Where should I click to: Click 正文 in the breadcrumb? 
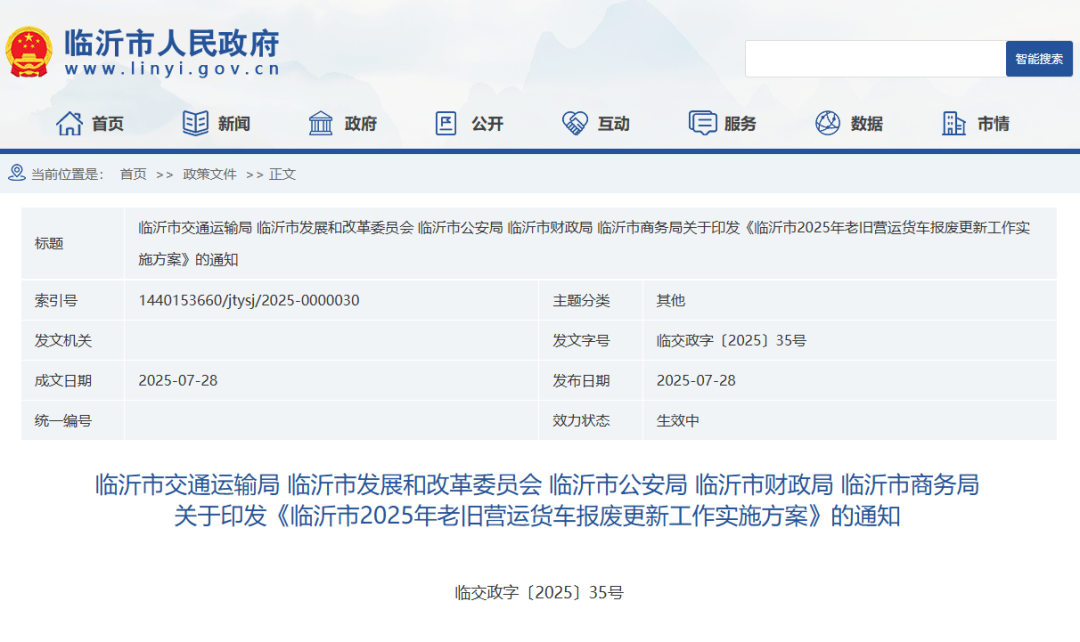(282, 174)
